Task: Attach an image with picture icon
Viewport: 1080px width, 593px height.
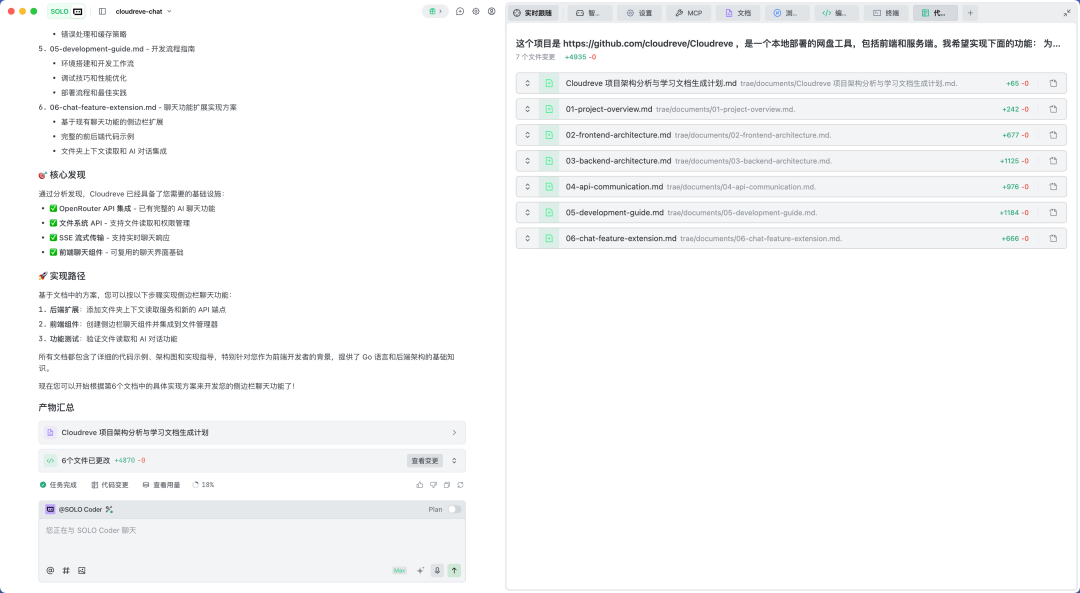Action: click(x=82, y=570)
